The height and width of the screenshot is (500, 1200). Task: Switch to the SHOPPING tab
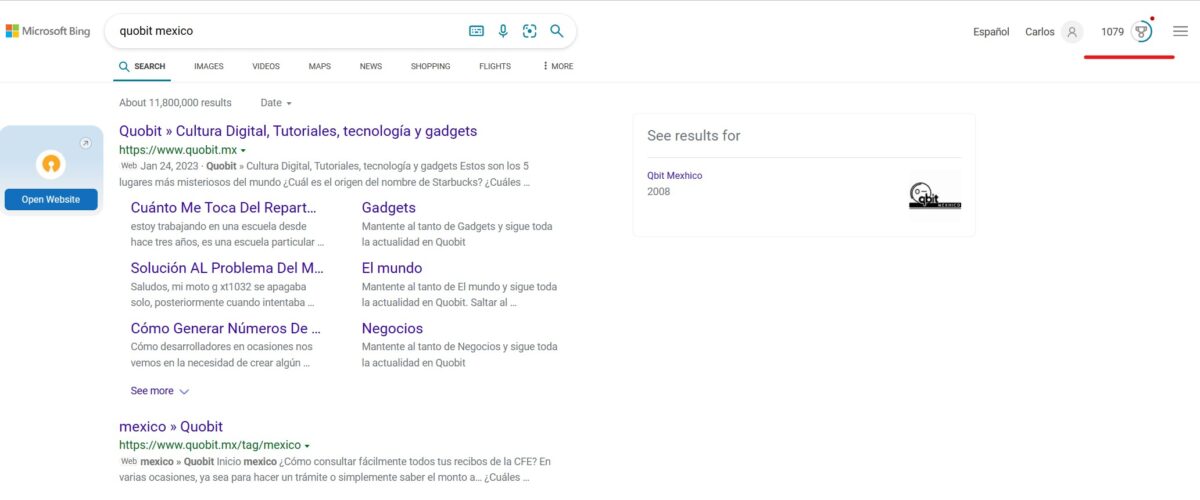[430, 67]
